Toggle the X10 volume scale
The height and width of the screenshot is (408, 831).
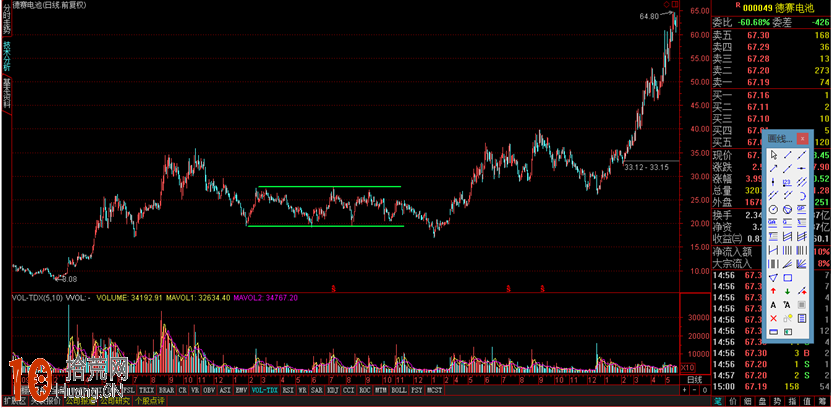[688, 368]
